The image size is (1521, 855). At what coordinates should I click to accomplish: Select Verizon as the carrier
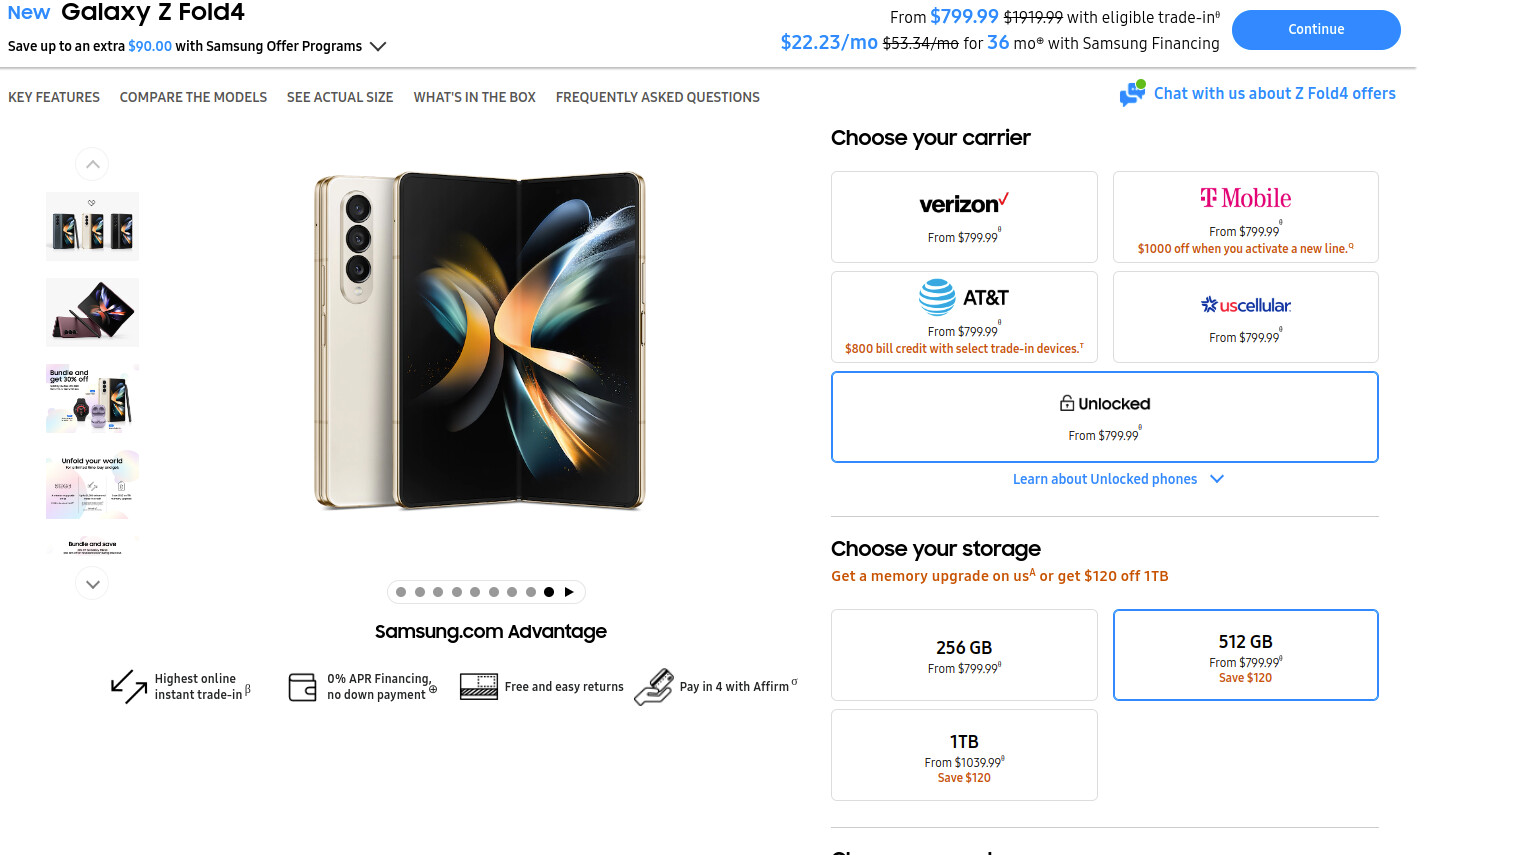(x=964, y=217)
